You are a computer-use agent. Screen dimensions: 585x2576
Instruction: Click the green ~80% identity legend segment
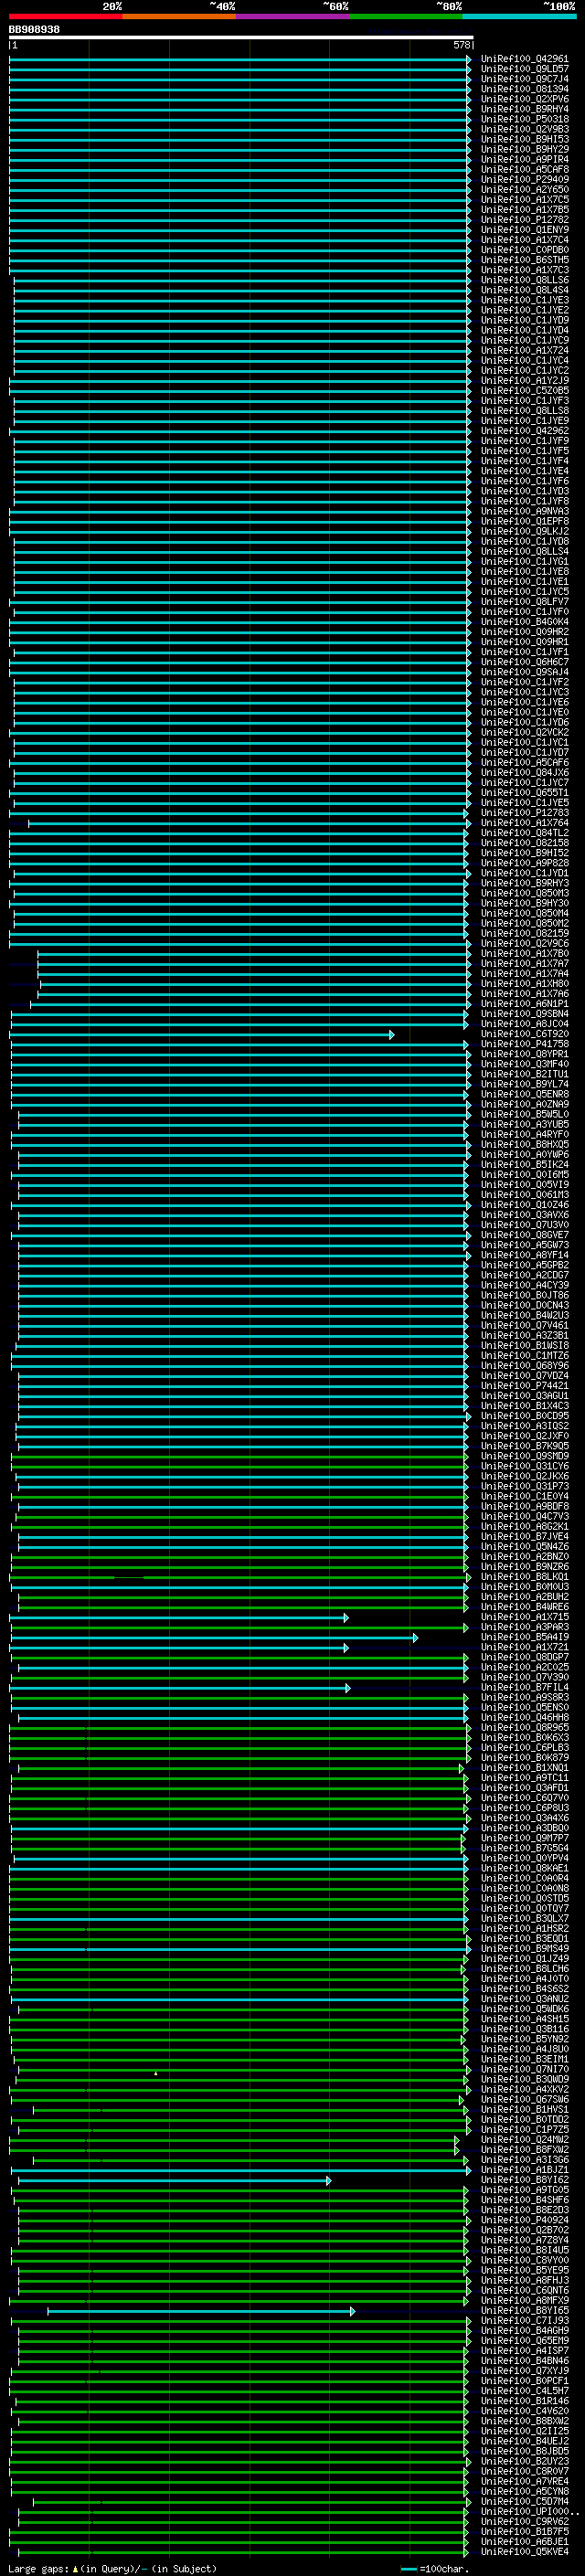(406, 16)
